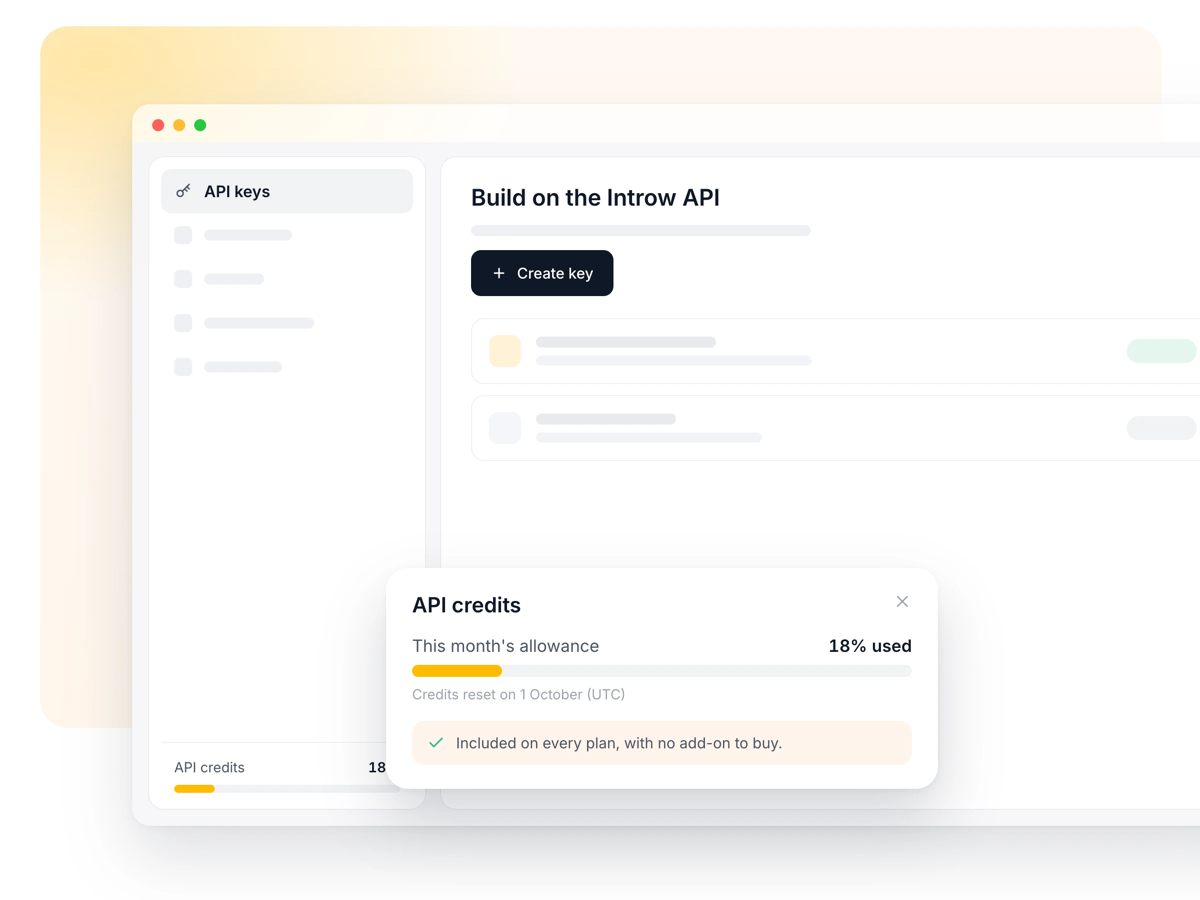Click the green window maximize dot

point(200,125)
